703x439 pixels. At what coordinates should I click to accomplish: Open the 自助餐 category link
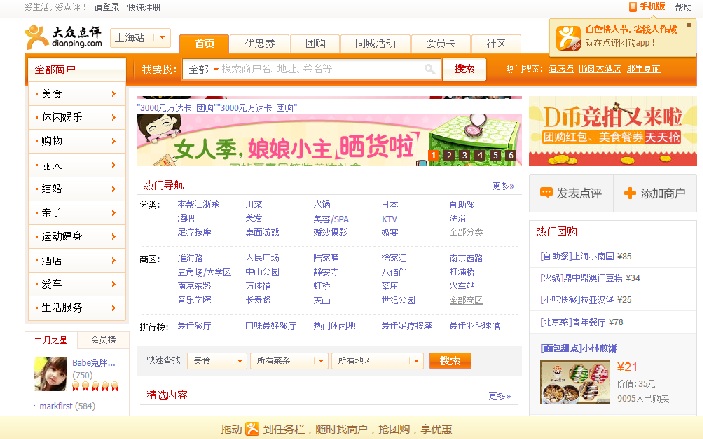[462, 204]
